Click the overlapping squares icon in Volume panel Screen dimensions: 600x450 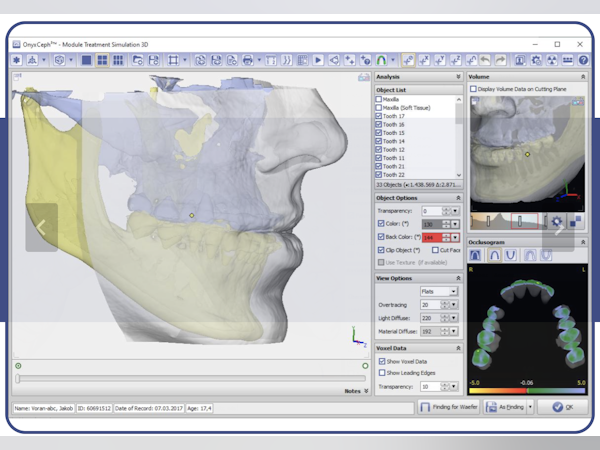pos(575,222)
